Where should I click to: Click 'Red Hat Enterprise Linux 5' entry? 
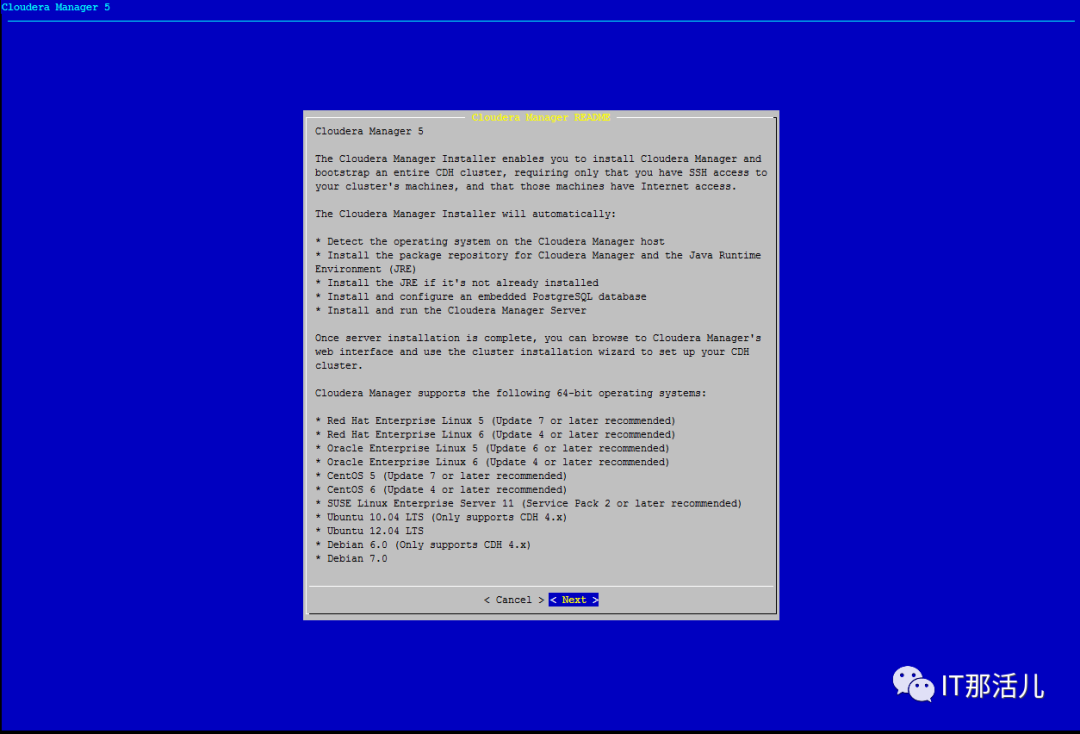point(495,421)
